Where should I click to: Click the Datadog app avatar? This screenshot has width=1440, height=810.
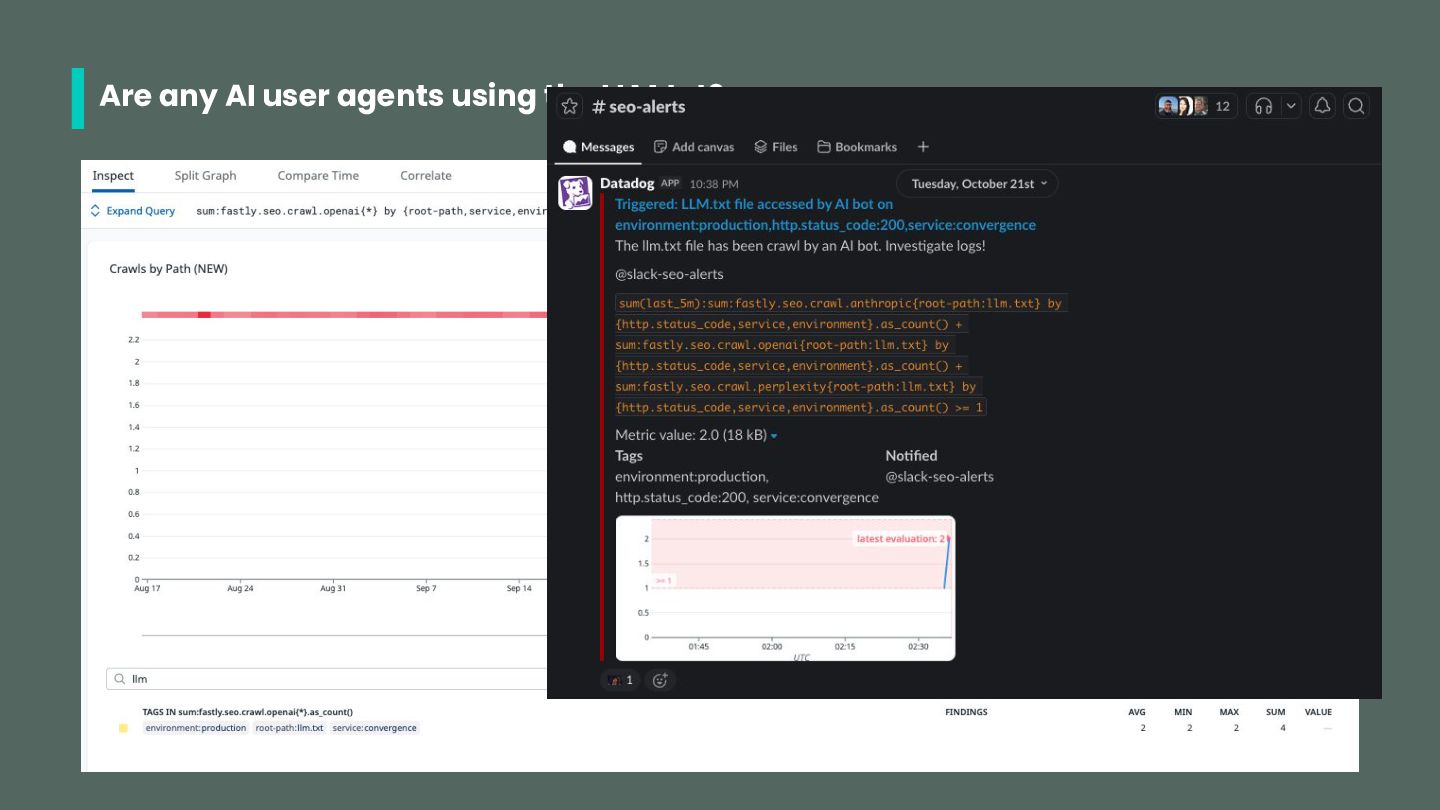[575, 193]
